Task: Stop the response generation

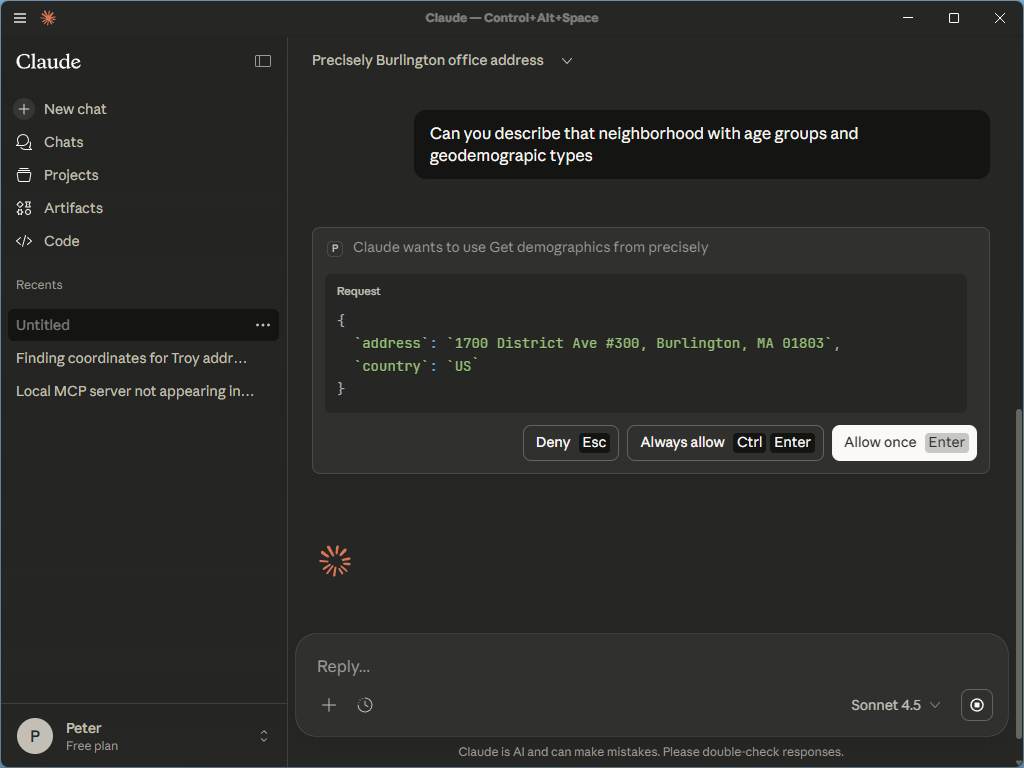Action: [977, 705]
